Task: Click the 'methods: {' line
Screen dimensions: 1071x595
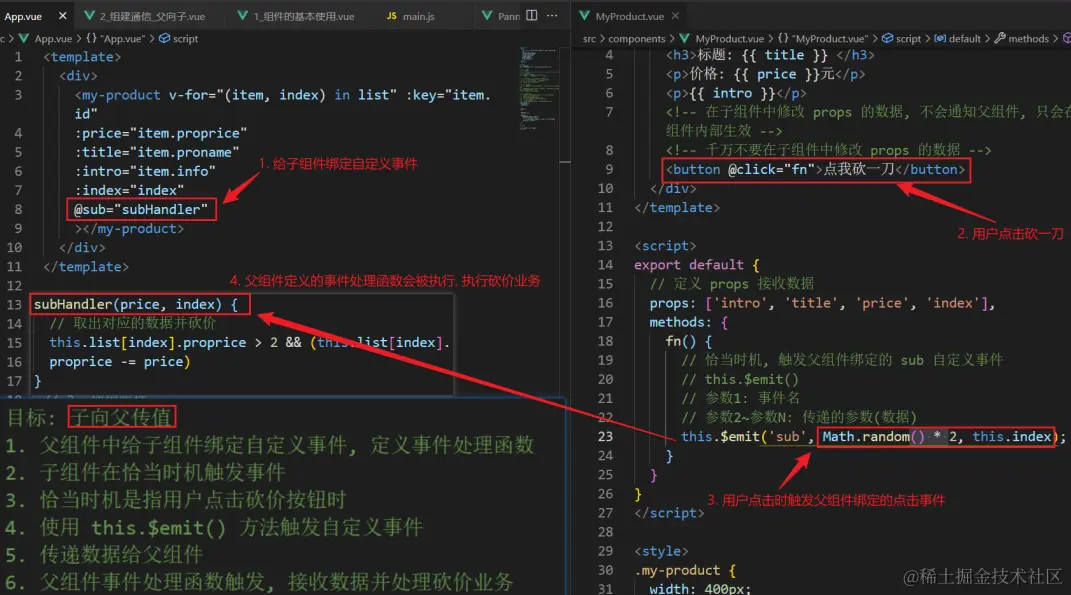Action: coord(688,322)
